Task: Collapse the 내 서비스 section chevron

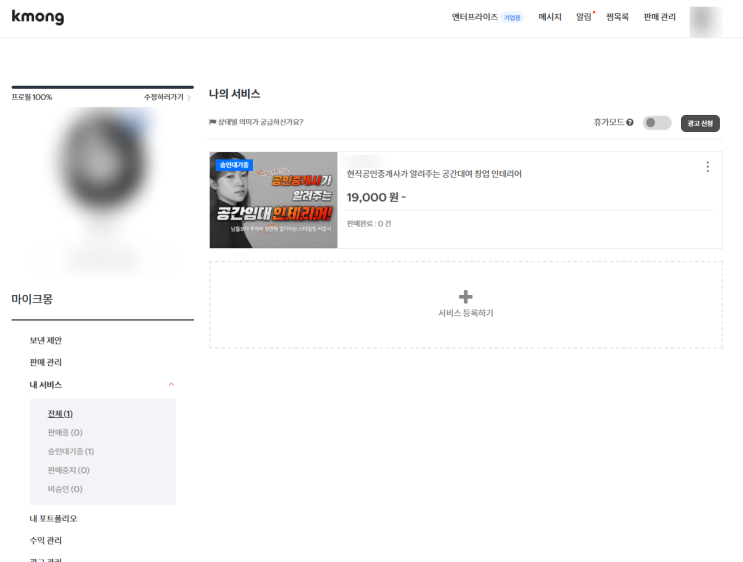Action: [172, 384]
